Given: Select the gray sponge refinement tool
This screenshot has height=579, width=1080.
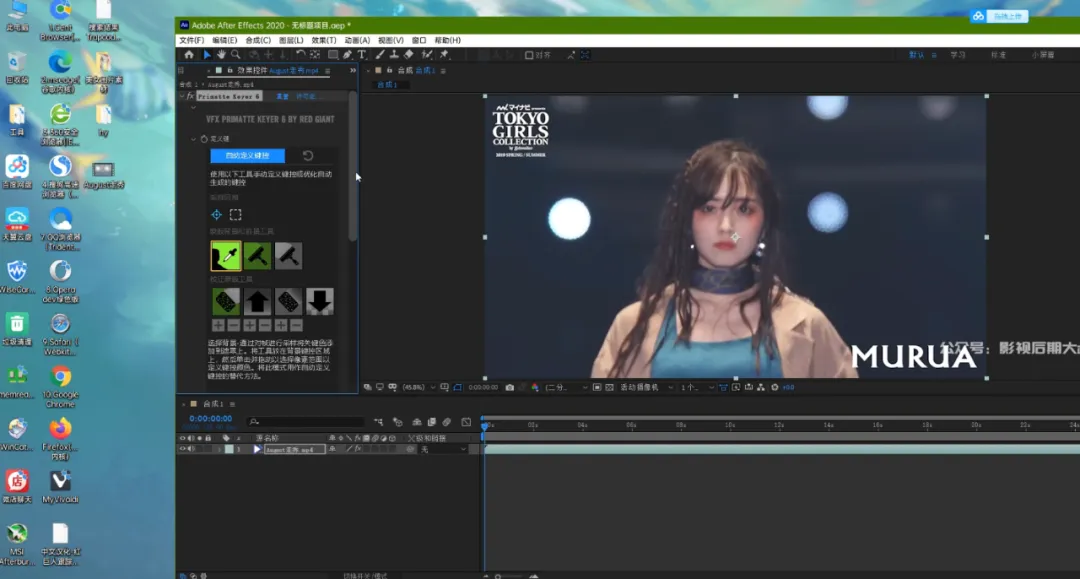Looking at the screenshot, I should 288,302.
